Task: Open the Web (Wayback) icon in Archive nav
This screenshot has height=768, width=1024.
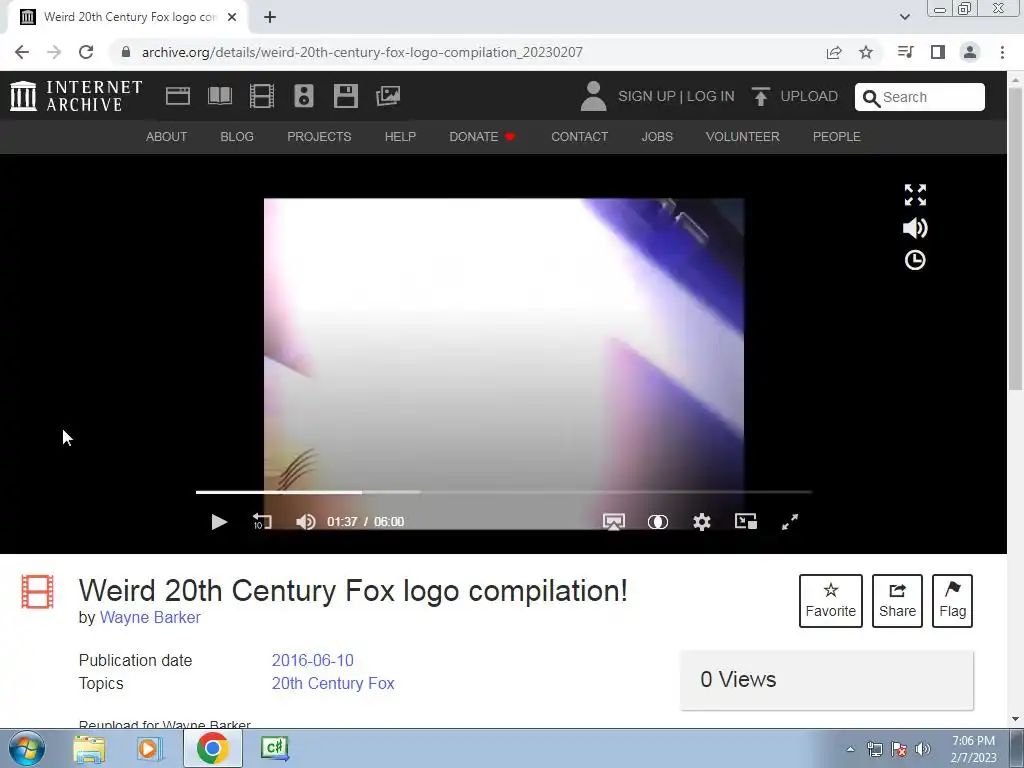Action: [x=178, y=96]
